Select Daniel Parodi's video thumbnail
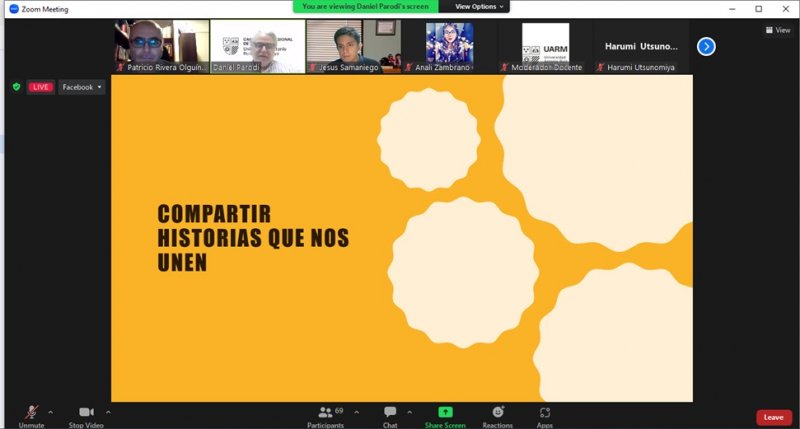Screen dimensions: 800x429 (x=257, y=46)
